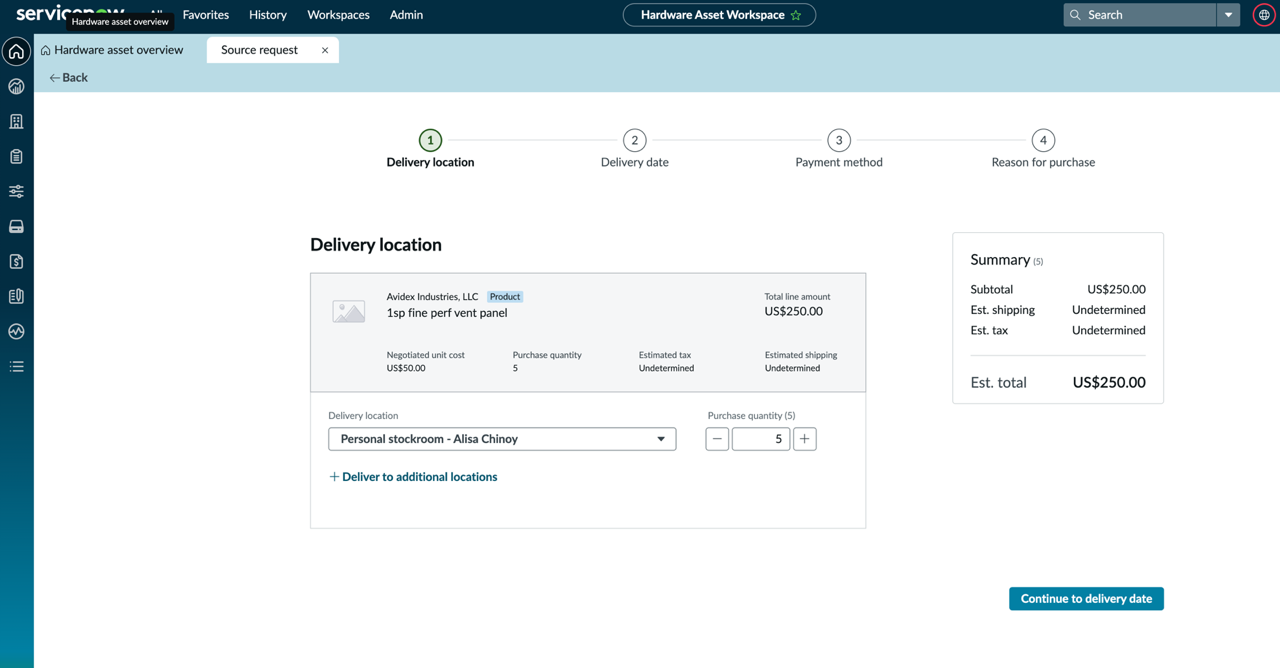Click the Total line amount US$250.00
Viewport: 1280px width, 668px height.
pyautogui.click(x=793, y=311)
